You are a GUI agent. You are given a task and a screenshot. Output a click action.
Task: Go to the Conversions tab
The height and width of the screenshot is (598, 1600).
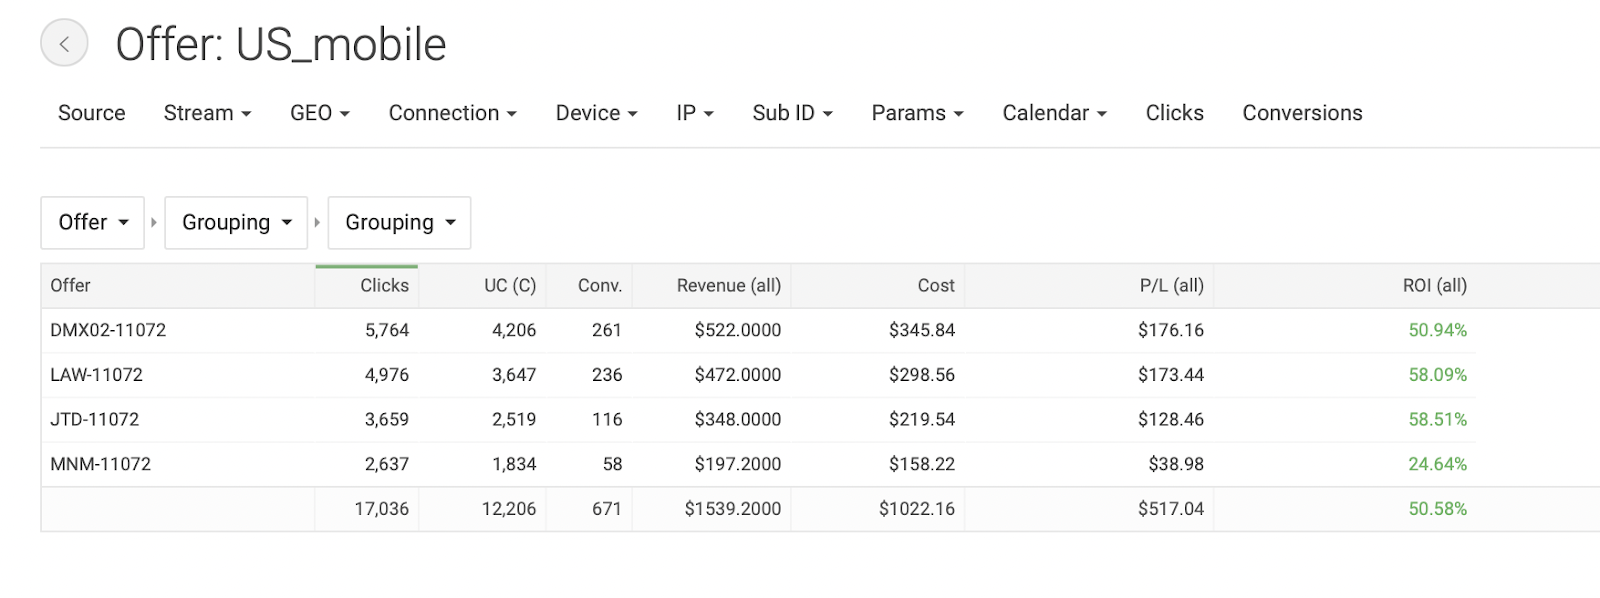[x=1302, y=113]
